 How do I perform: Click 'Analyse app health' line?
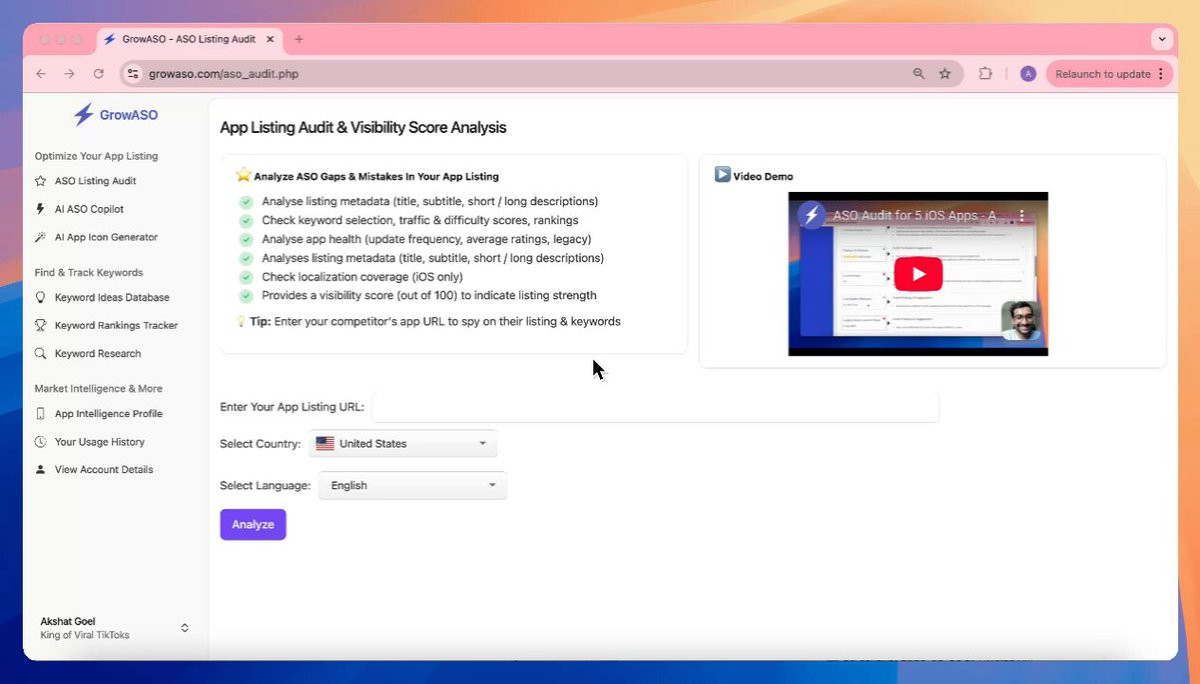point(426,239)
